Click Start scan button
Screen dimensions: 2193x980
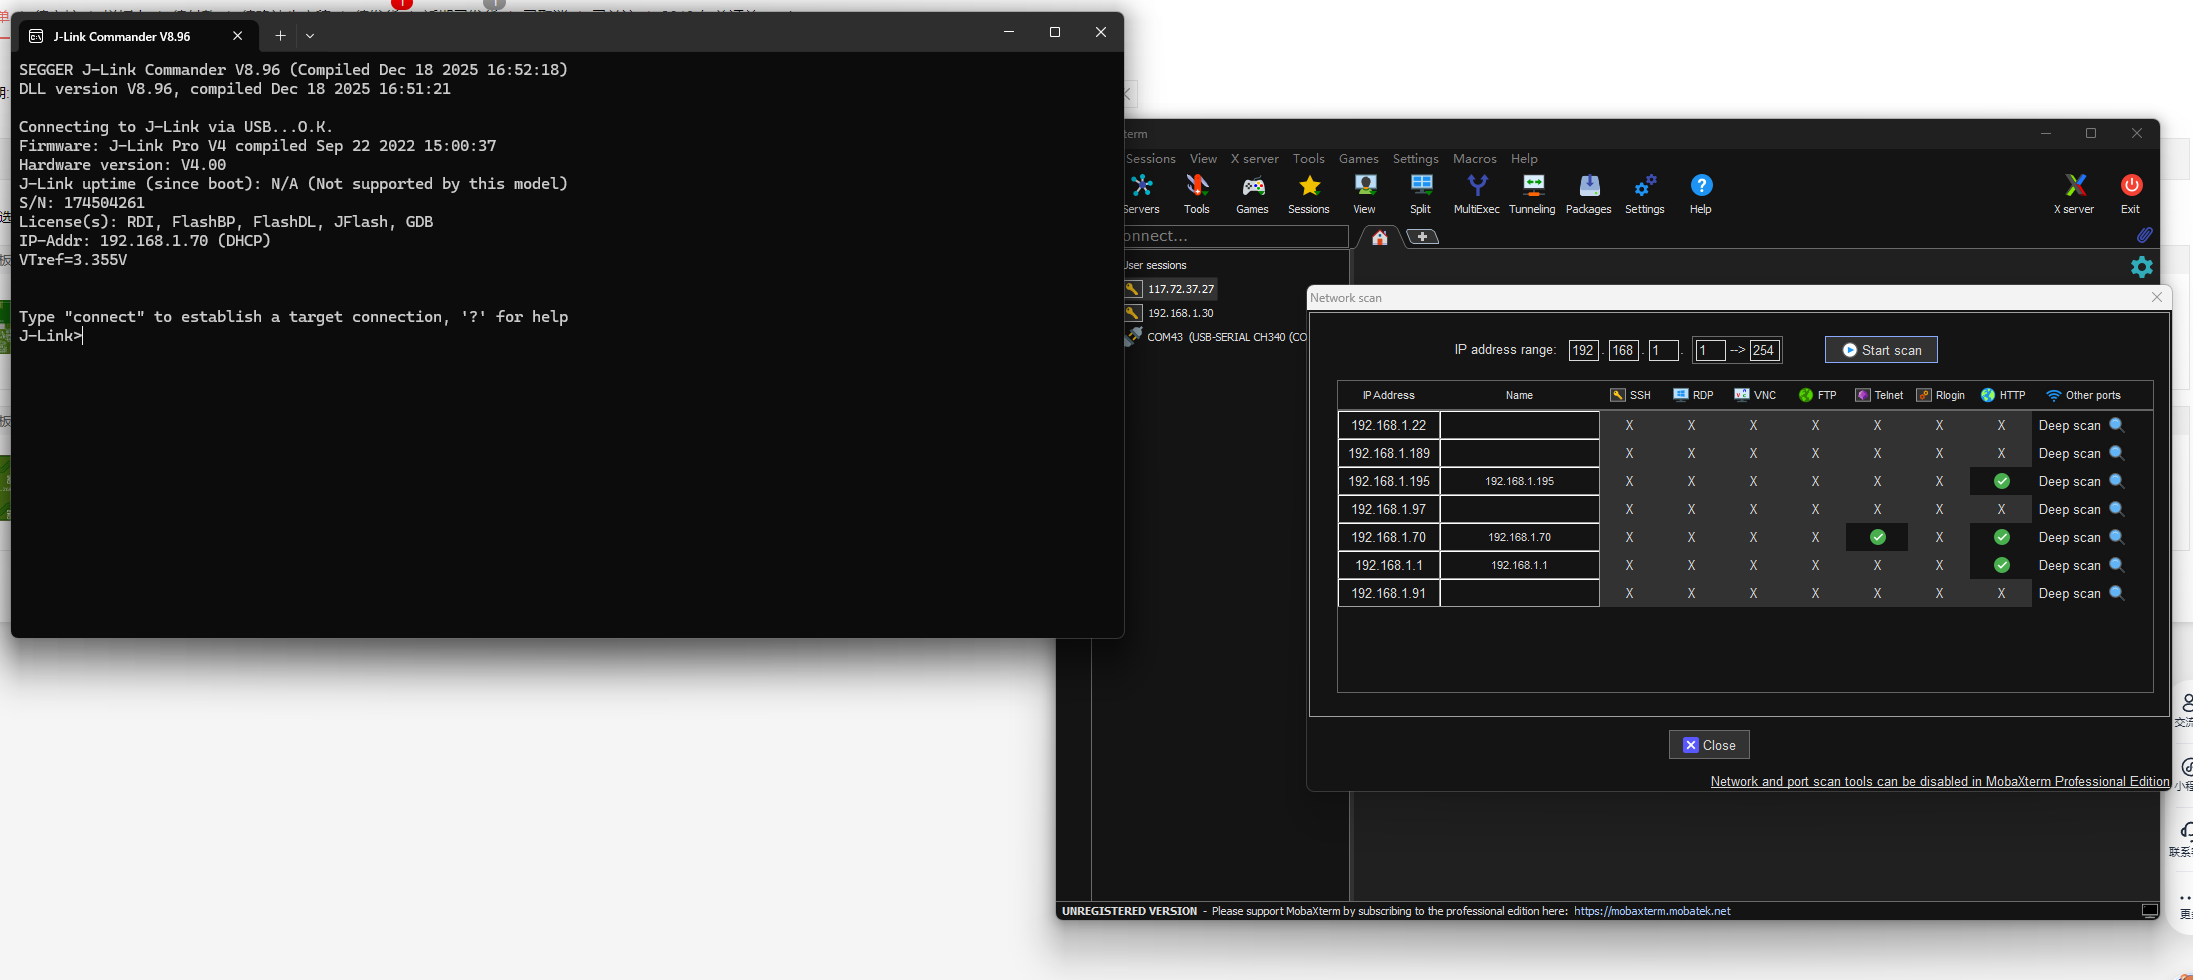(1881, 350)
